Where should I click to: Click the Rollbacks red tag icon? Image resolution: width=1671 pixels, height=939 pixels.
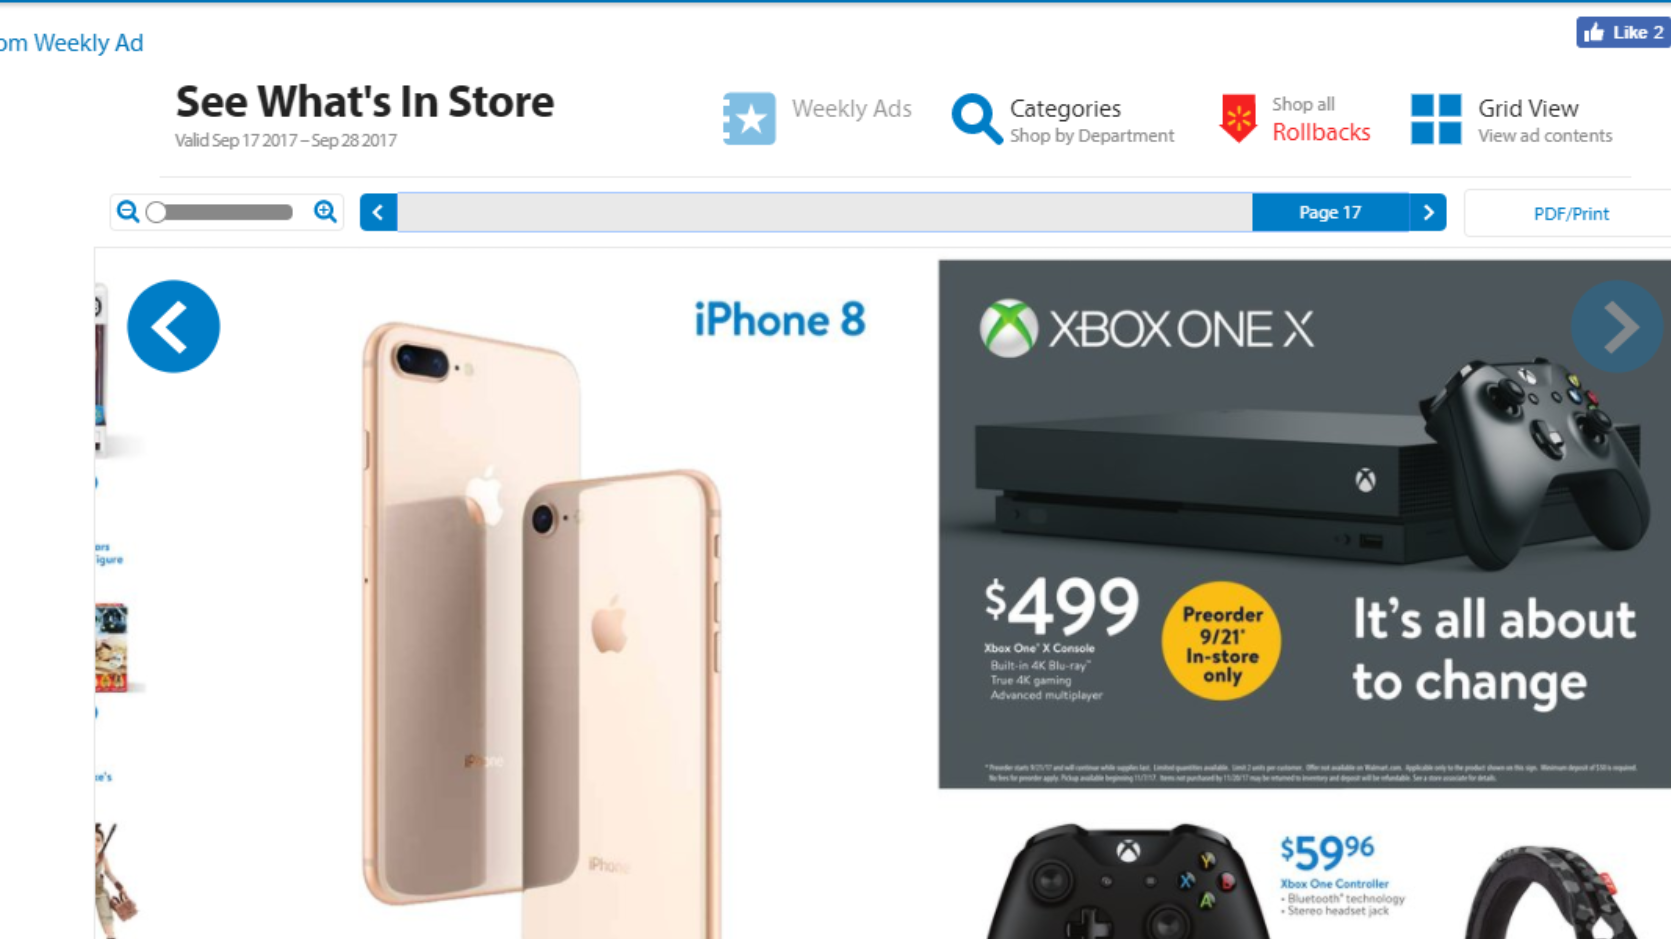1238,119
